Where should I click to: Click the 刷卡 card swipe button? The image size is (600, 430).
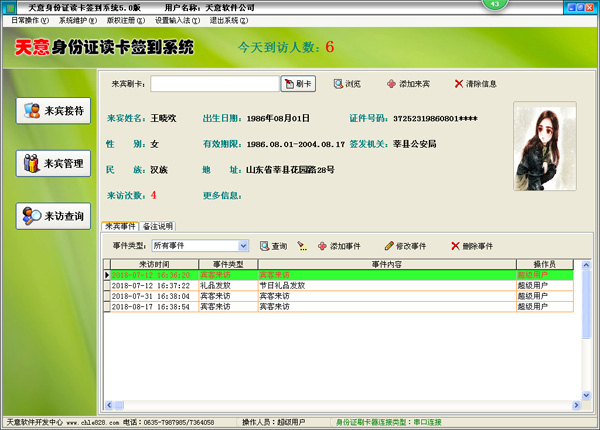(x=298, y=85)
